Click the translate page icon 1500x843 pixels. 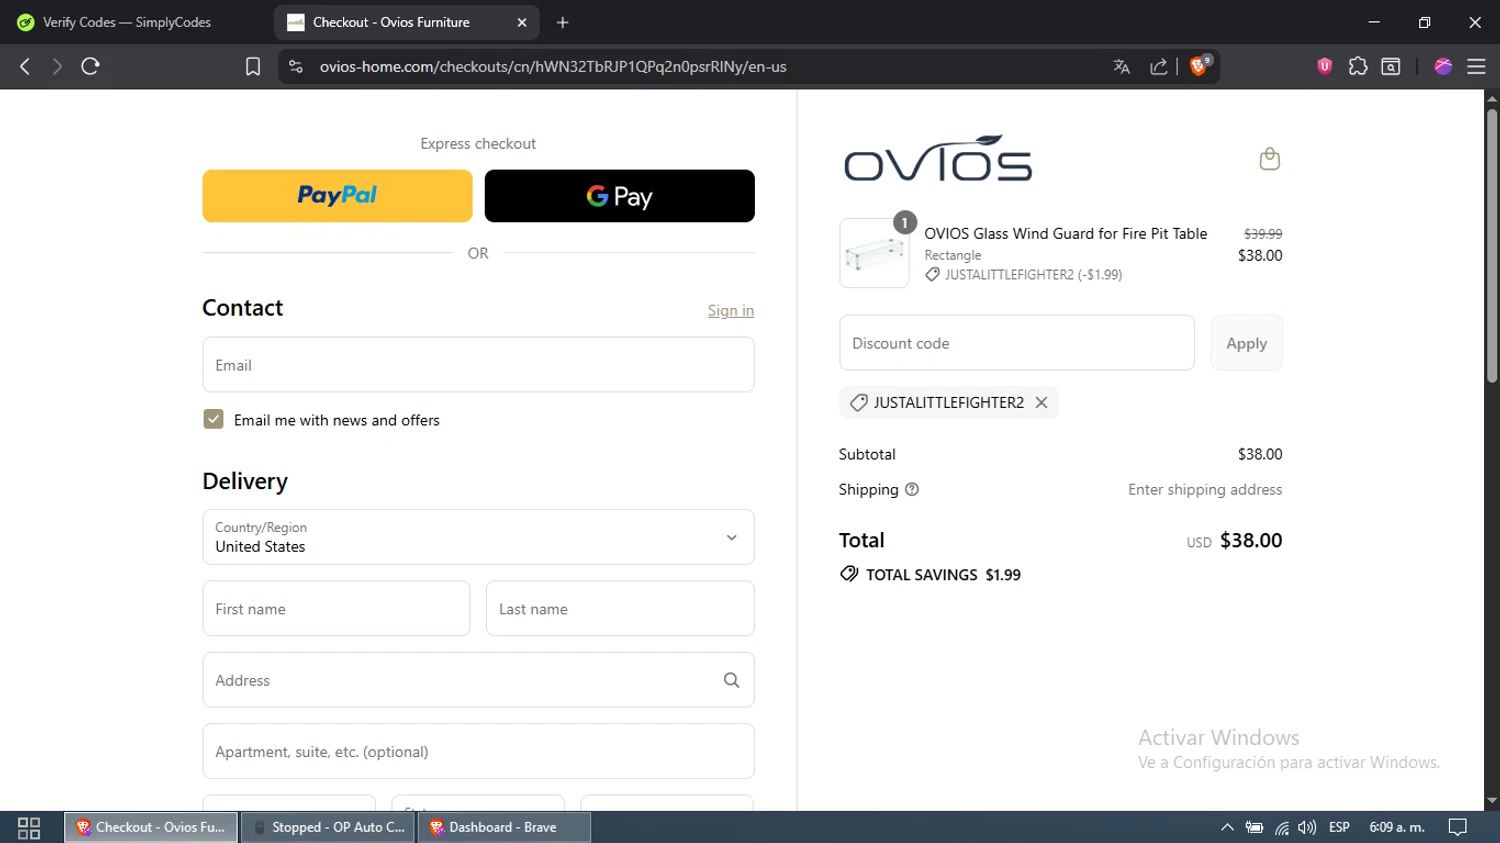1121,66
